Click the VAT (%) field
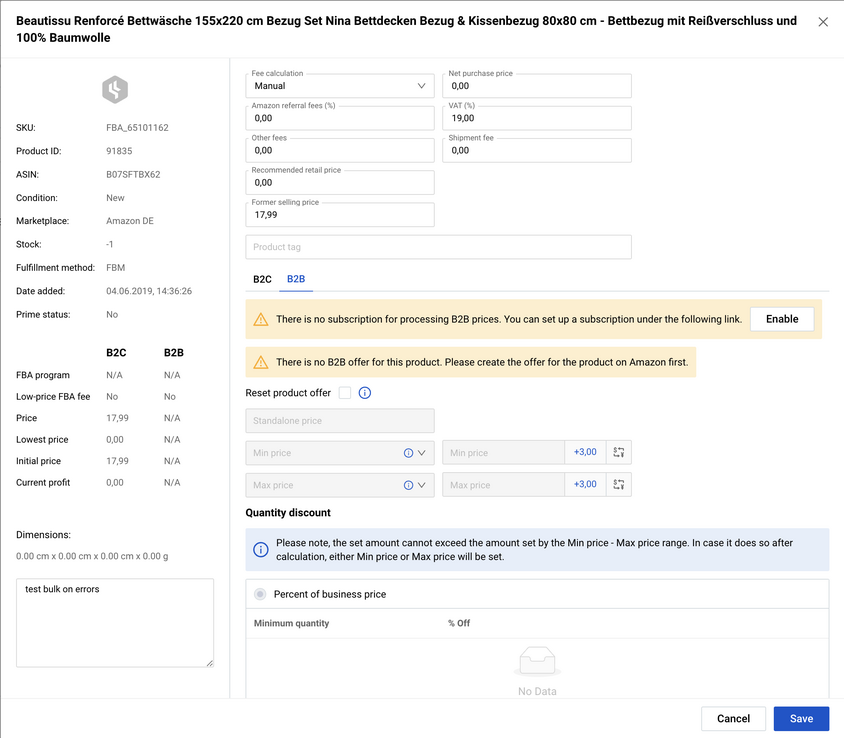Image resolution: width=844 pixels, height=738 pixels. [x=537, y=118]
